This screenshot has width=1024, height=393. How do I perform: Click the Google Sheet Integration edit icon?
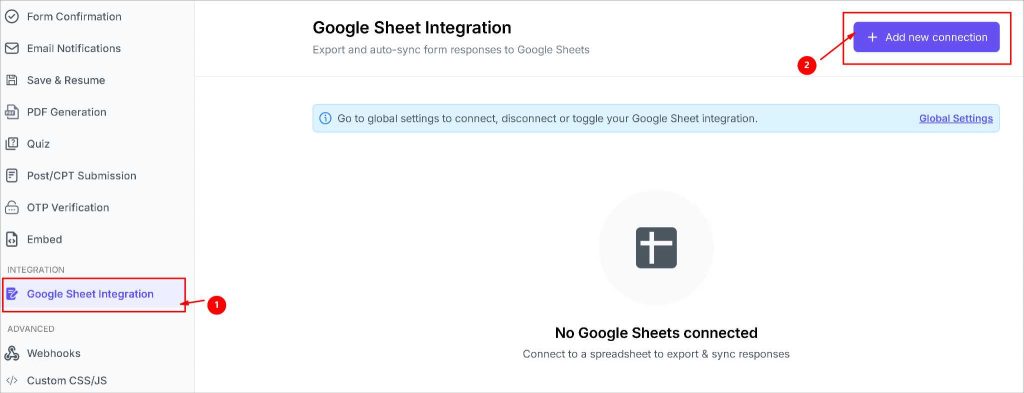[12, 294]
